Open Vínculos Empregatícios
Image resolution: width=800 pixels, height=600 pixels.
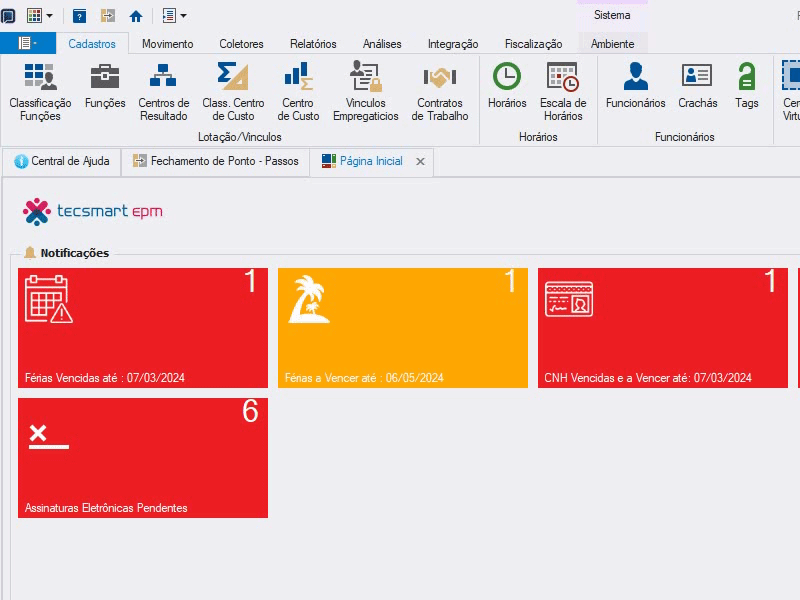[x=366, y=92]
